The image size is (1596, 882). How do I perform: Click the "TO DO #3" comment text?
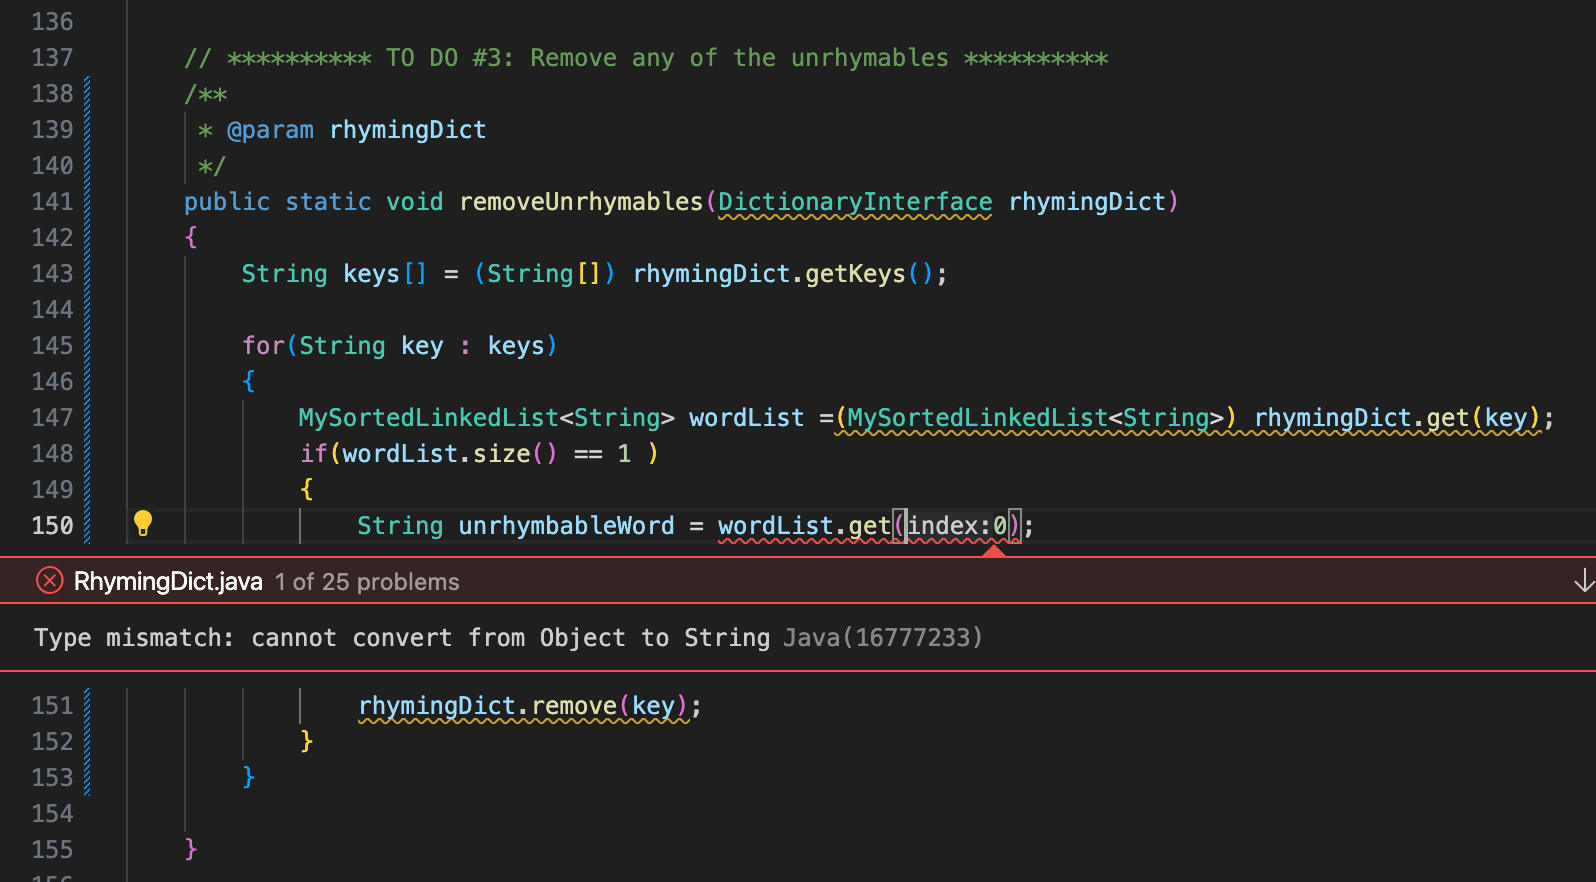[x=450, y=58]
